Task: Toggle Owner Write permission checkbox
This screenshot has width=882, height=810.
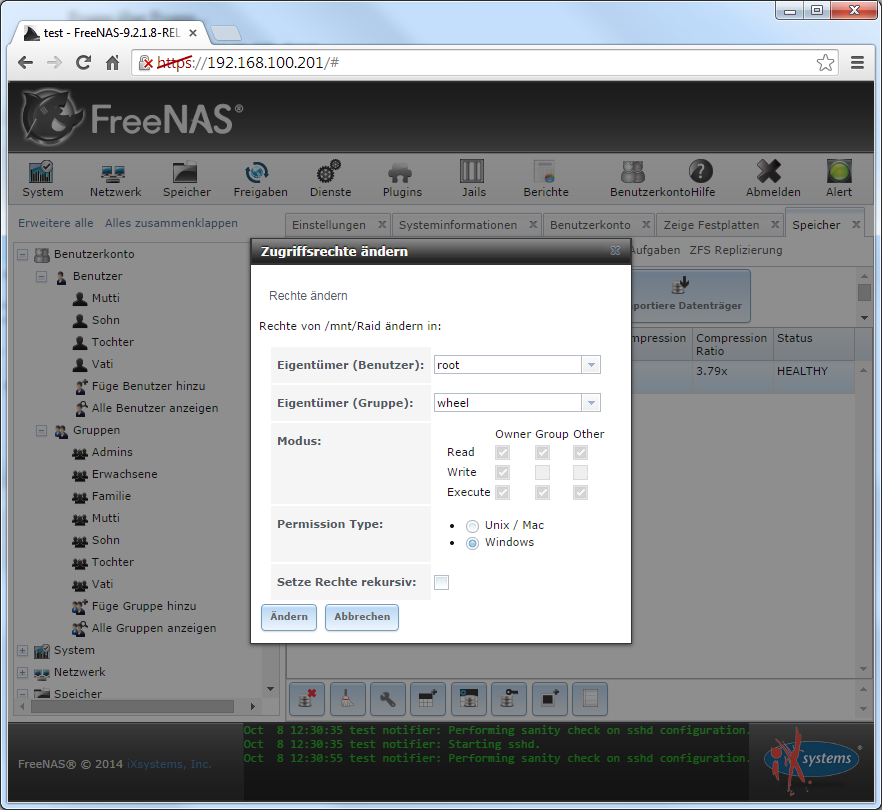Action: (502, 472)
